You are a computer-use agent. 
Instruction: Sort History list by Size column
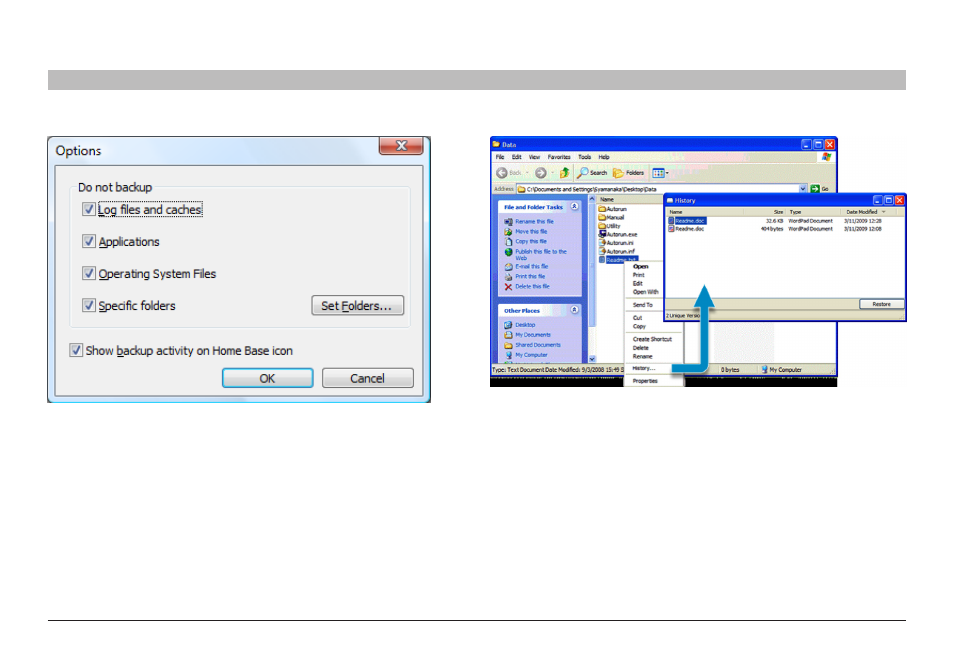[764, 212]
